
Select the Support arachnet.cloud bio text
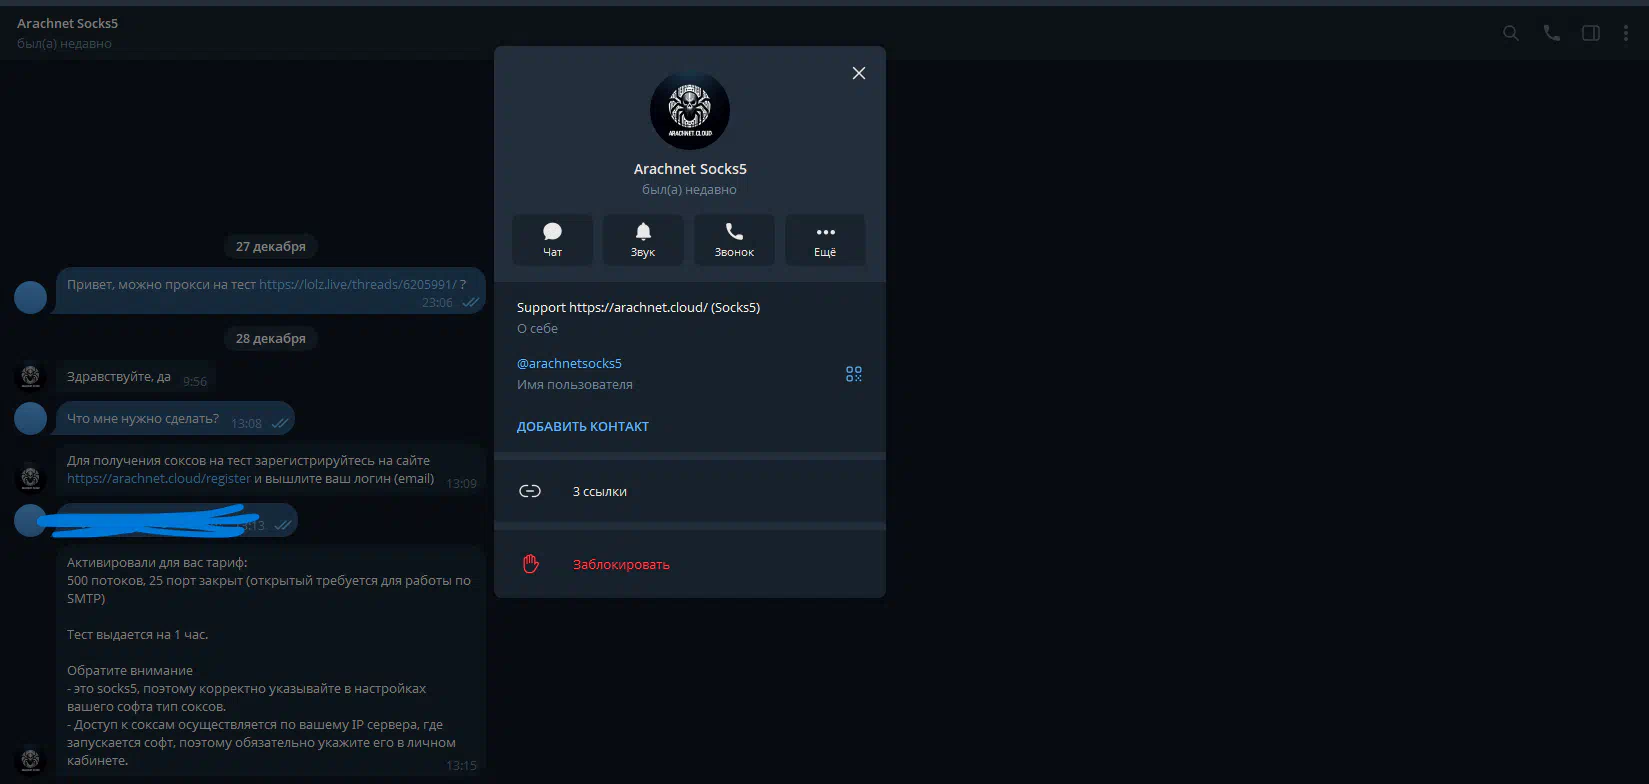pos(638,308)
